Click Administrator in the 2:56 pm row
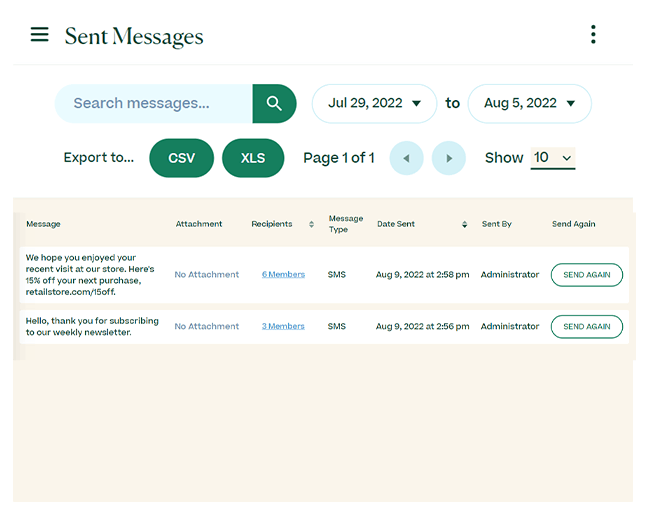Image resolution: width=649 pixels, height=517 pixels. click(510, 326)
